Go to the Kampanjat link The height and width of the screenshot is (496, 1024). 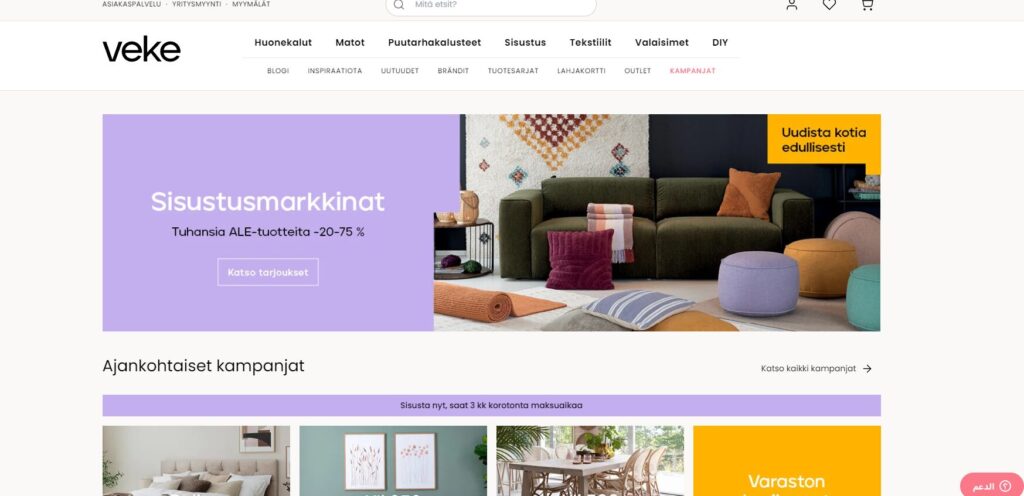pos(692,70)
